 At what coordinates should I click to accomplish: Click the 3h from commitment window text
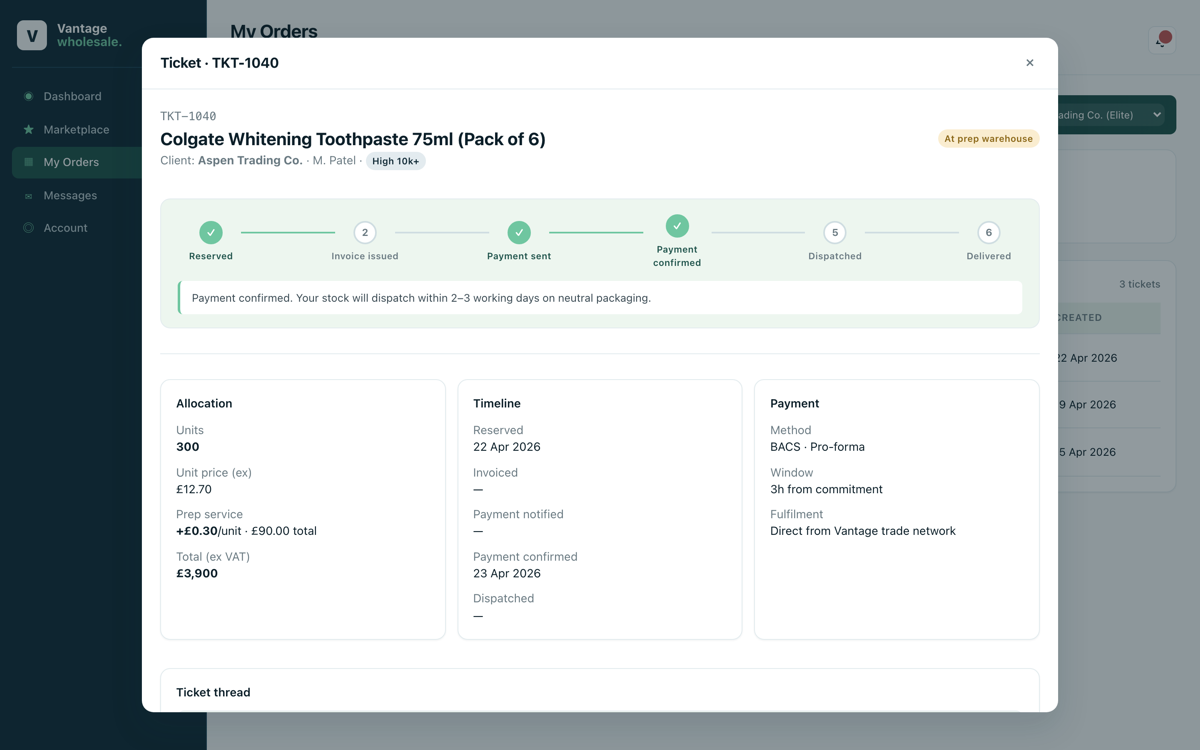coord(826,489)
